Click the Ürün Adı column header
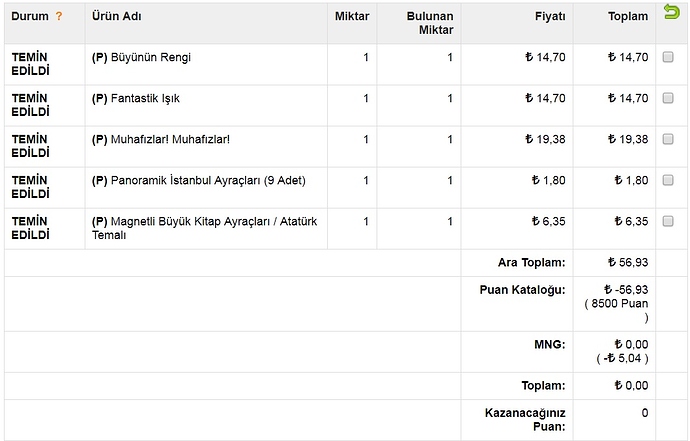 [x=114, y=17]
